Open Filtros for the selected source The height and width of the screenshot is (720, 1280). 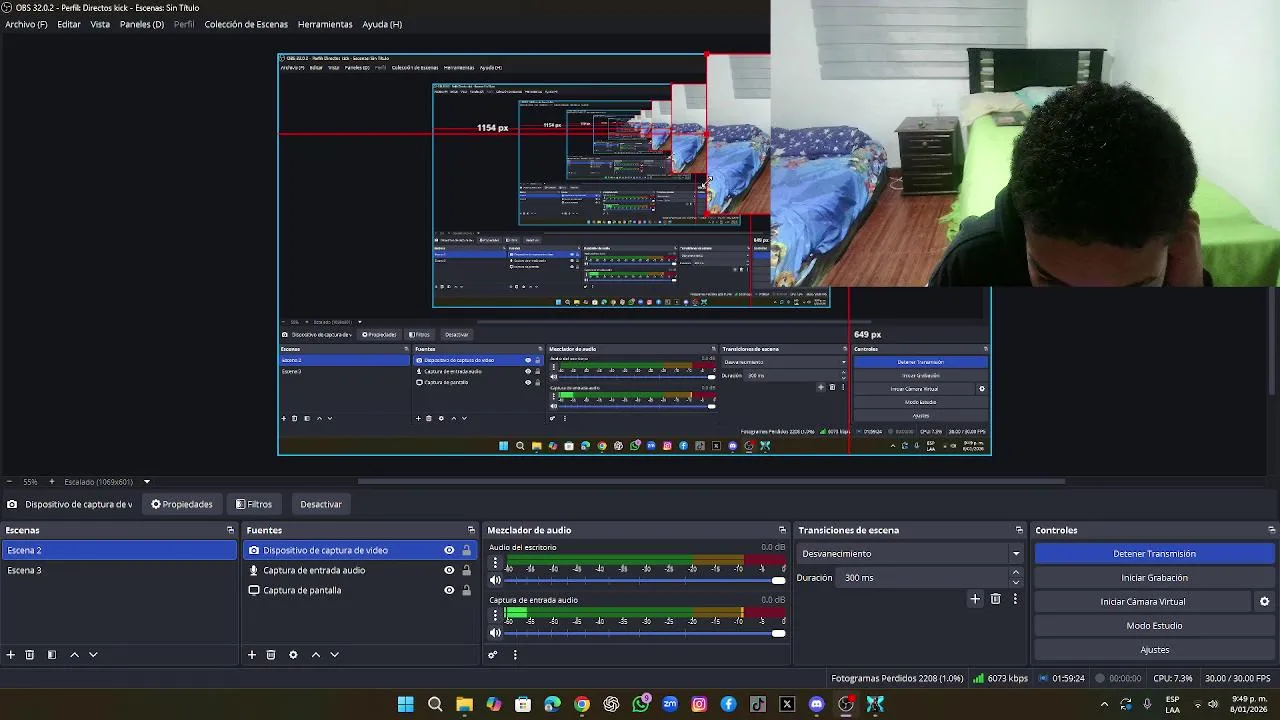coord(254,504)
